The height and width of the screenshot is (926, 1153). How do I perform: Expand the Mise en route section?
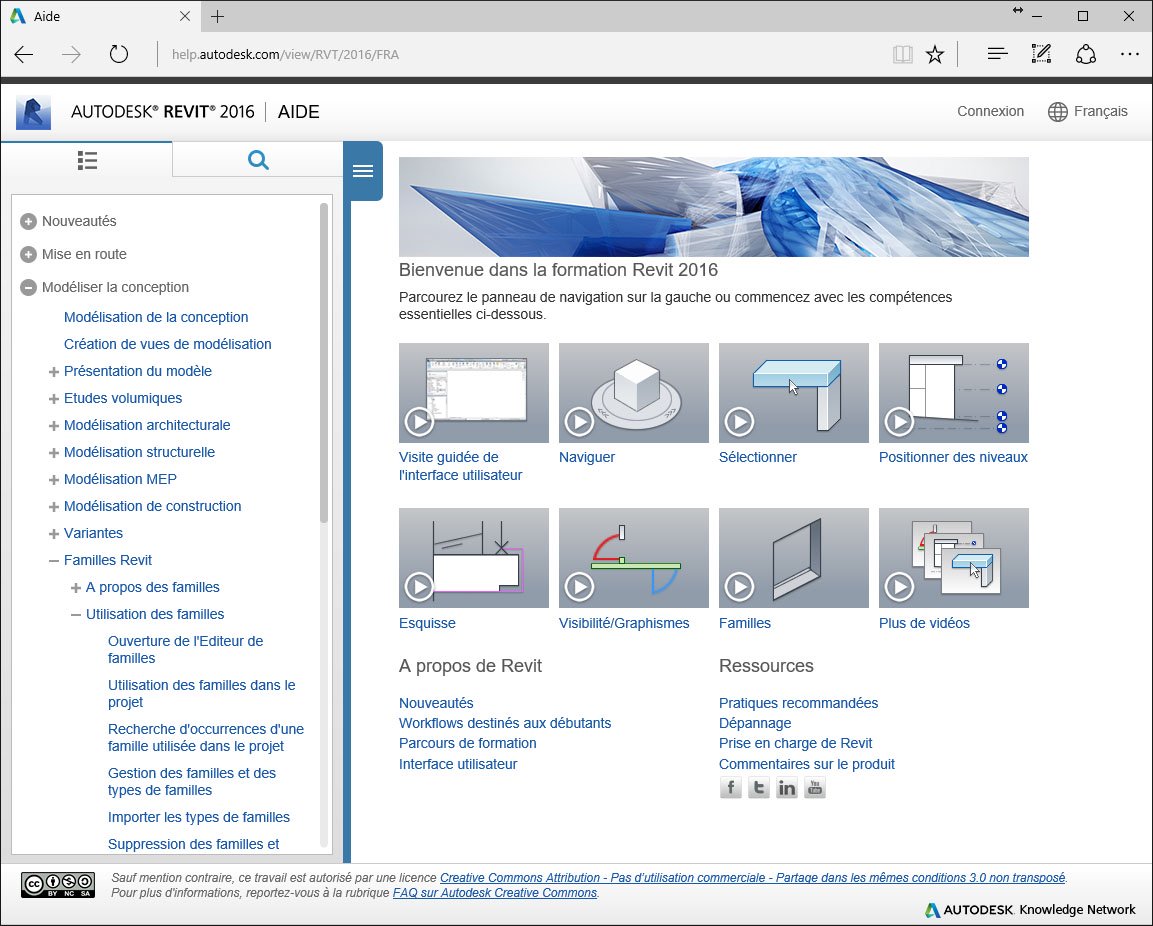click(x=29, y=254)
